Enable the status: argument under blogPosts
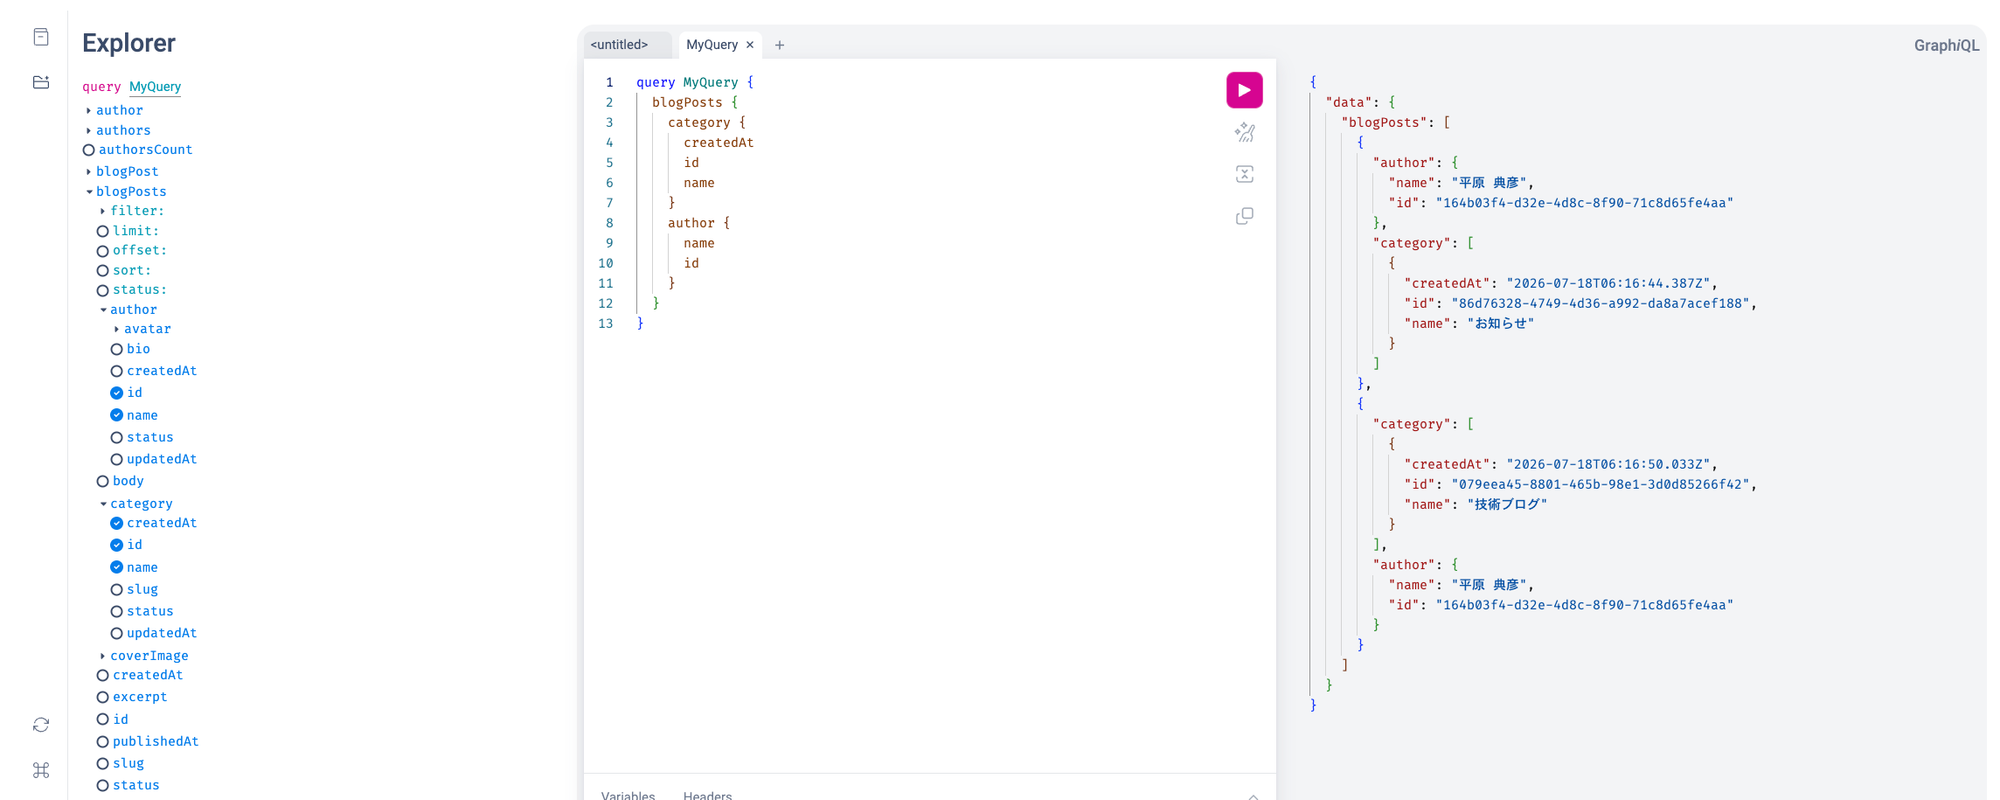2000x800 pixels. (x=103, y=290)
